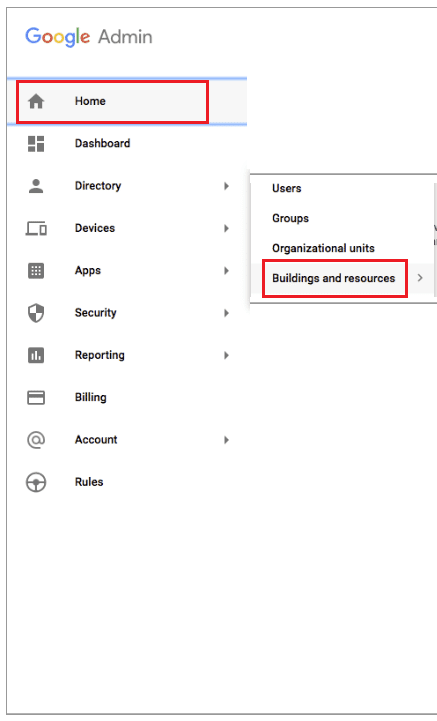The height and width of the screenshot is (721, 437).
Task: Click the Reporting bar chart icon
Action: pos(36,355)
